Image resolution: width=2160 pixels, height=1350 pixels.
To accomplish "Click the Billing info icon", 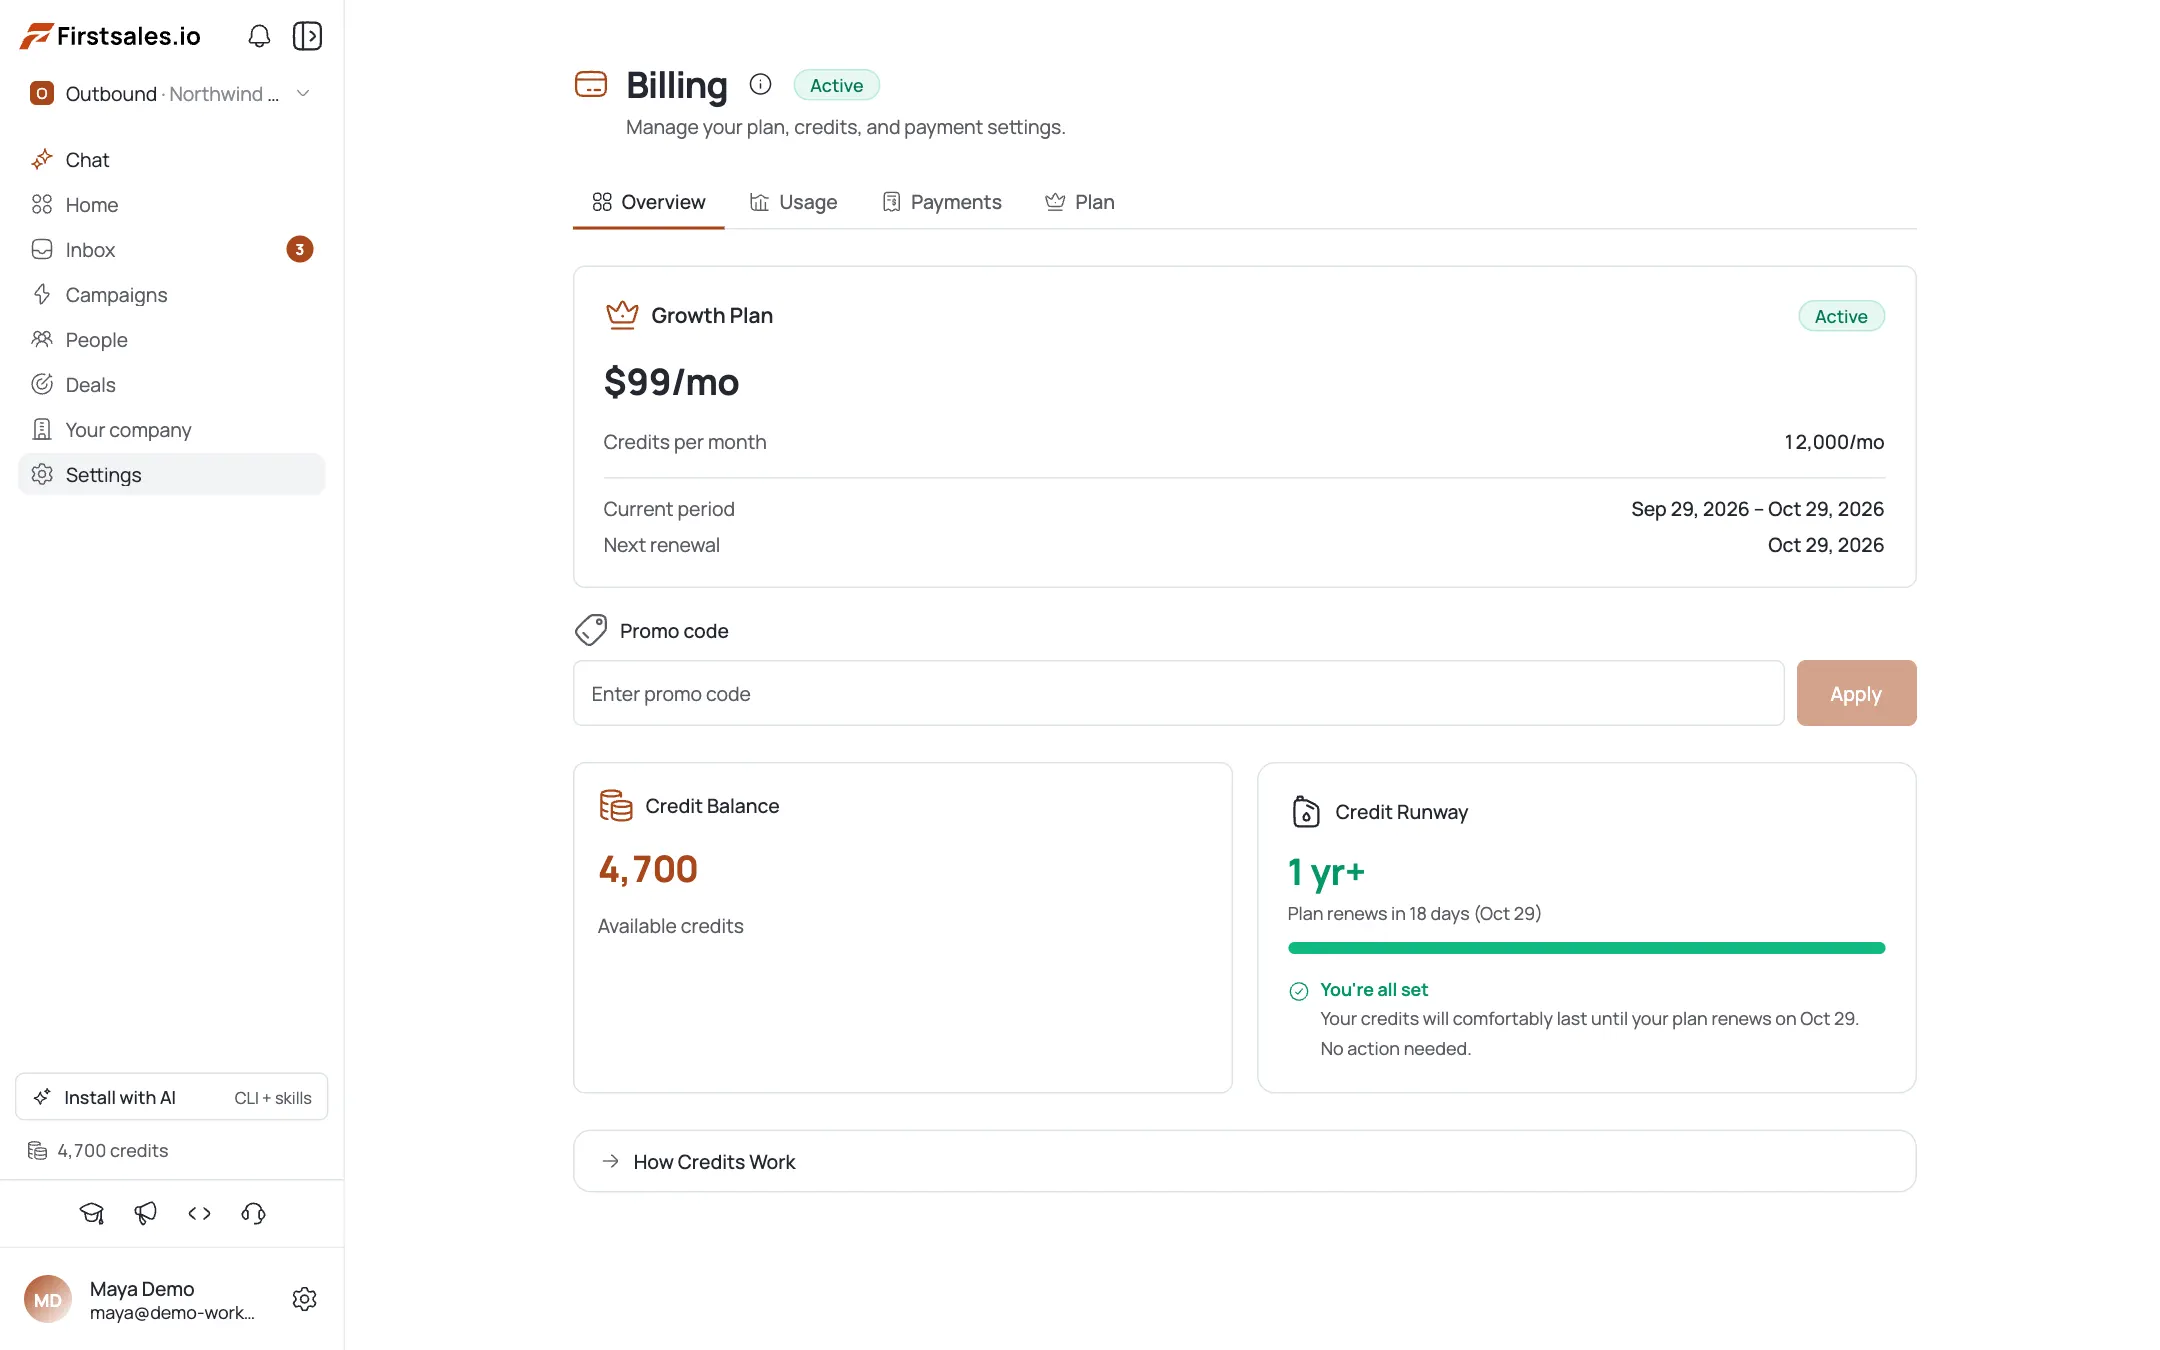I will [760, 84].
